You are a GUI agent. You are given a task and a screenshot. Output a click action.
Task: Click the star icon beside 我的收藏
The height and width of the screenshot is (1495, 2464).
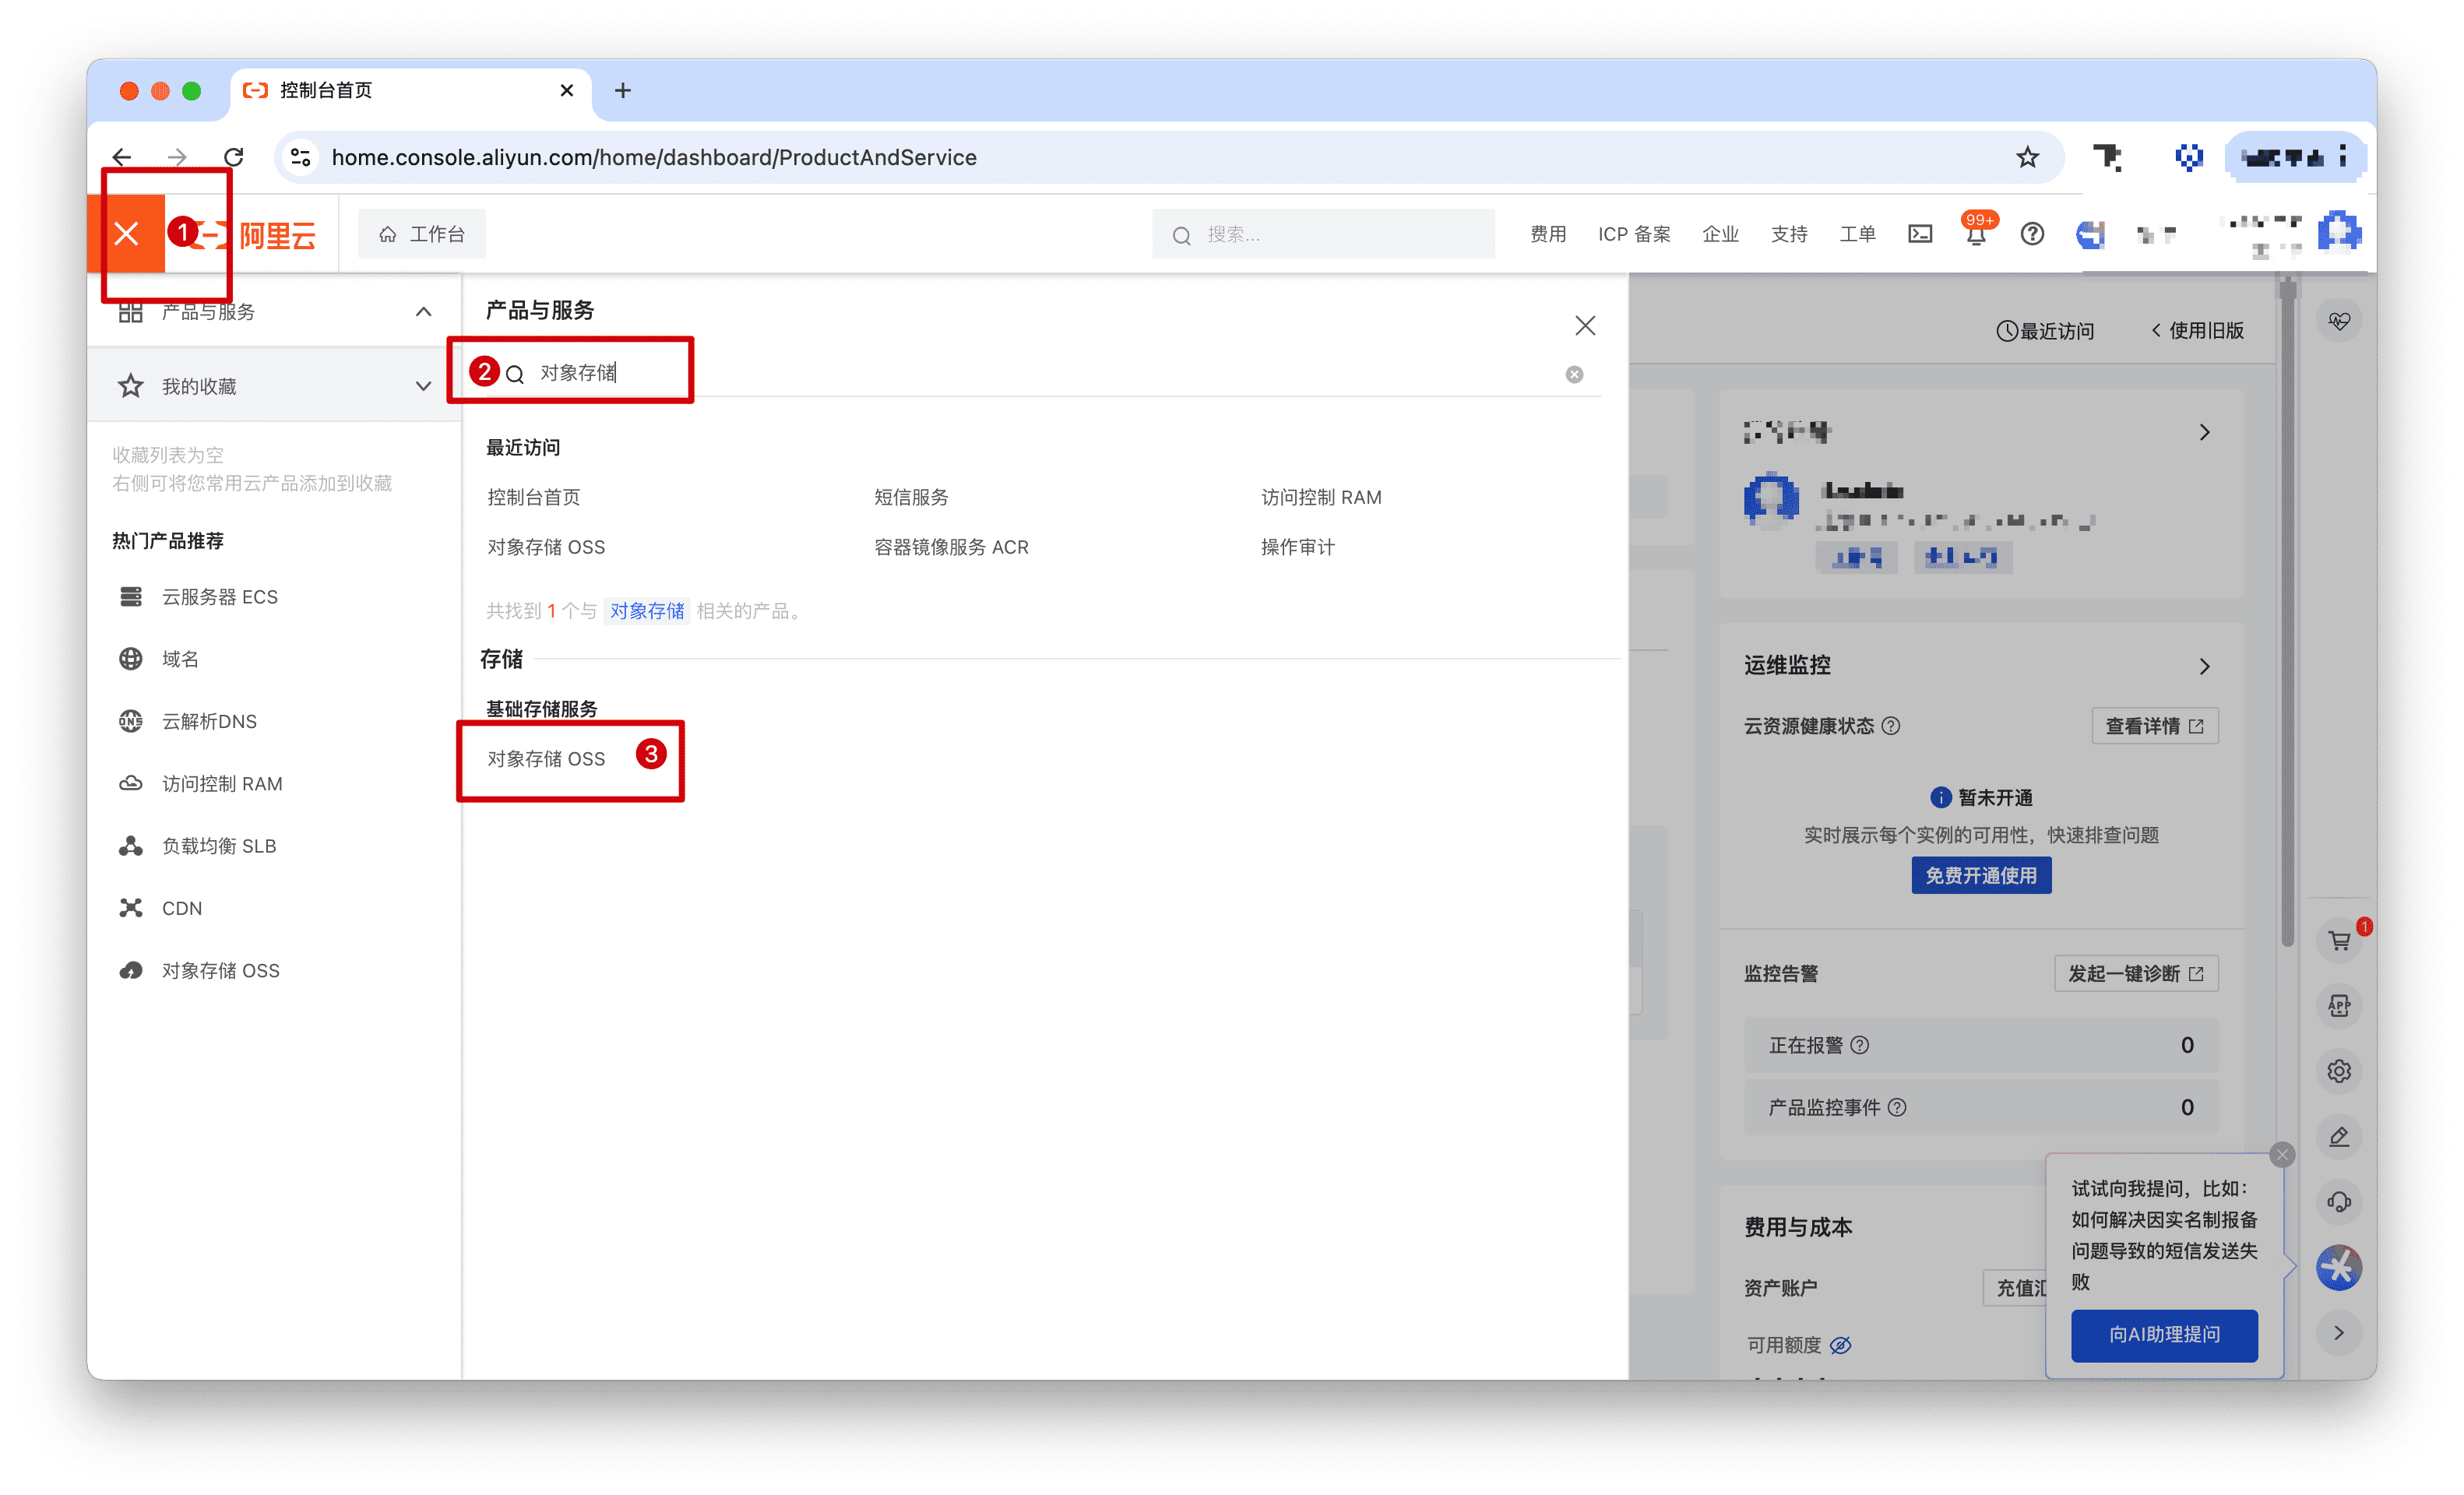(130, 386)
